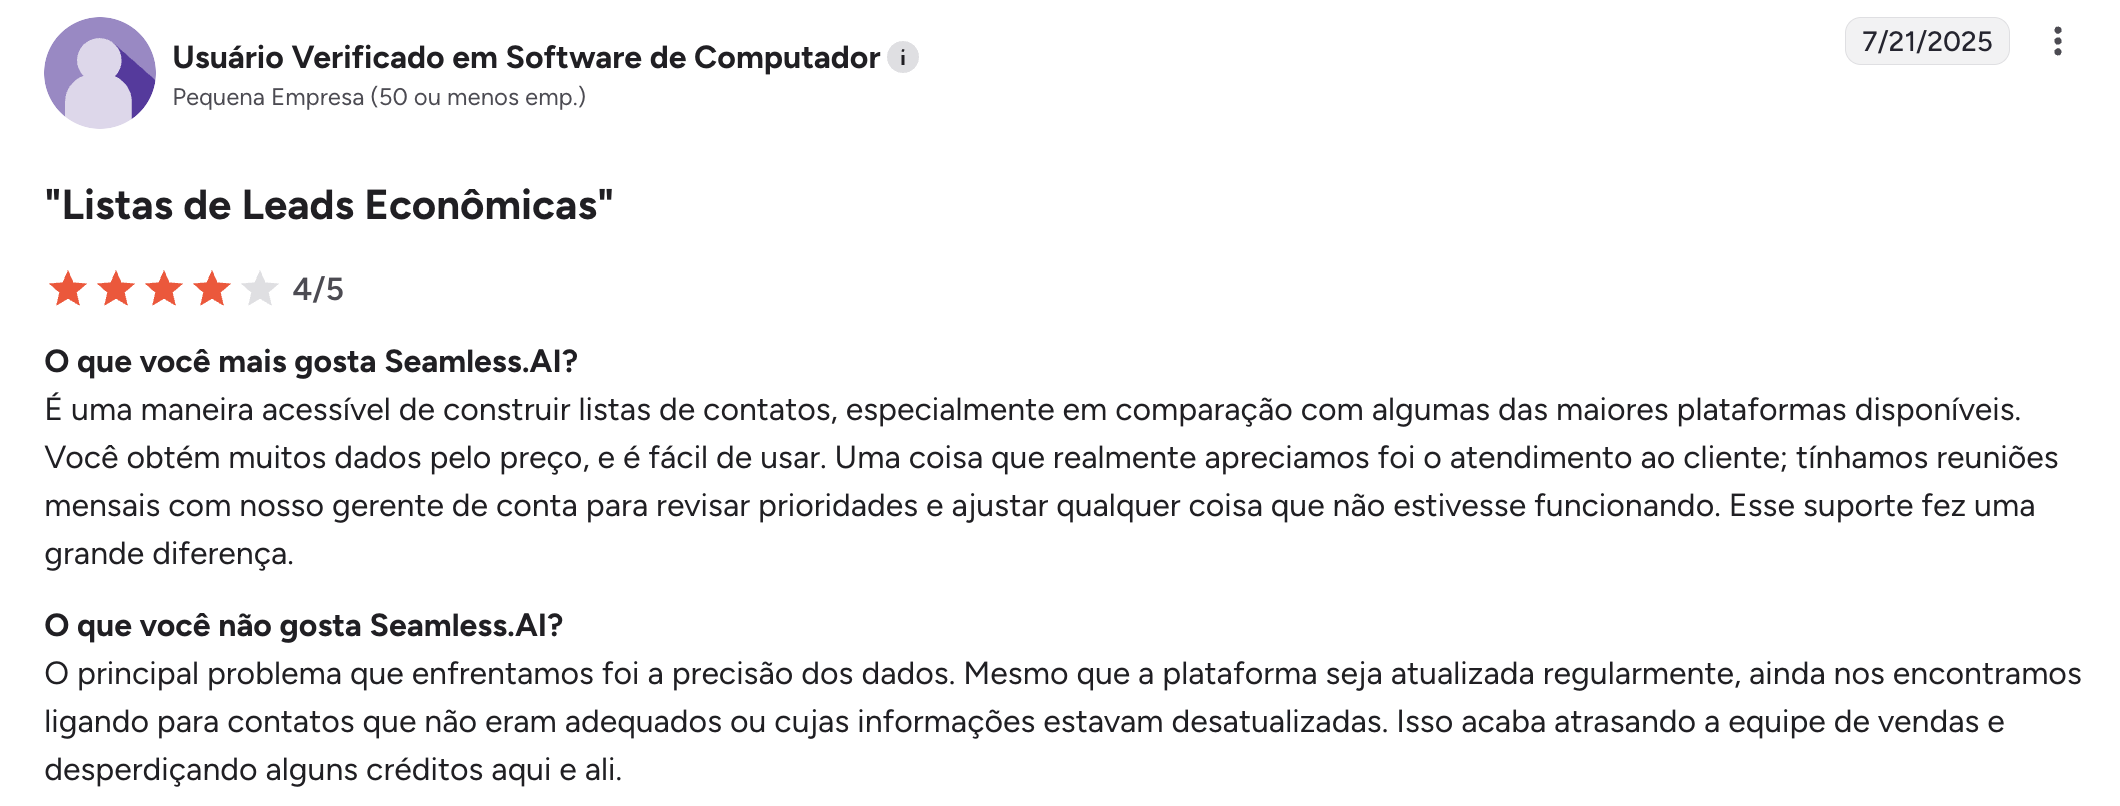2120x806 pixels.
Task: Click the purple reviewer avatar icon
Action: coord(100,73)
